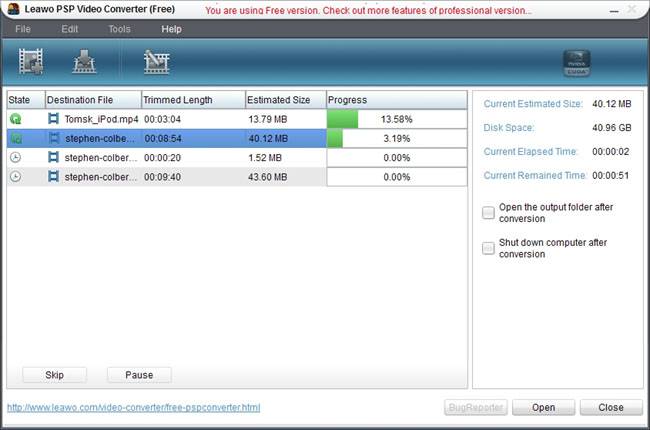
Task: Click the 00:00:20 trimmed length
Action: (162, 158)
